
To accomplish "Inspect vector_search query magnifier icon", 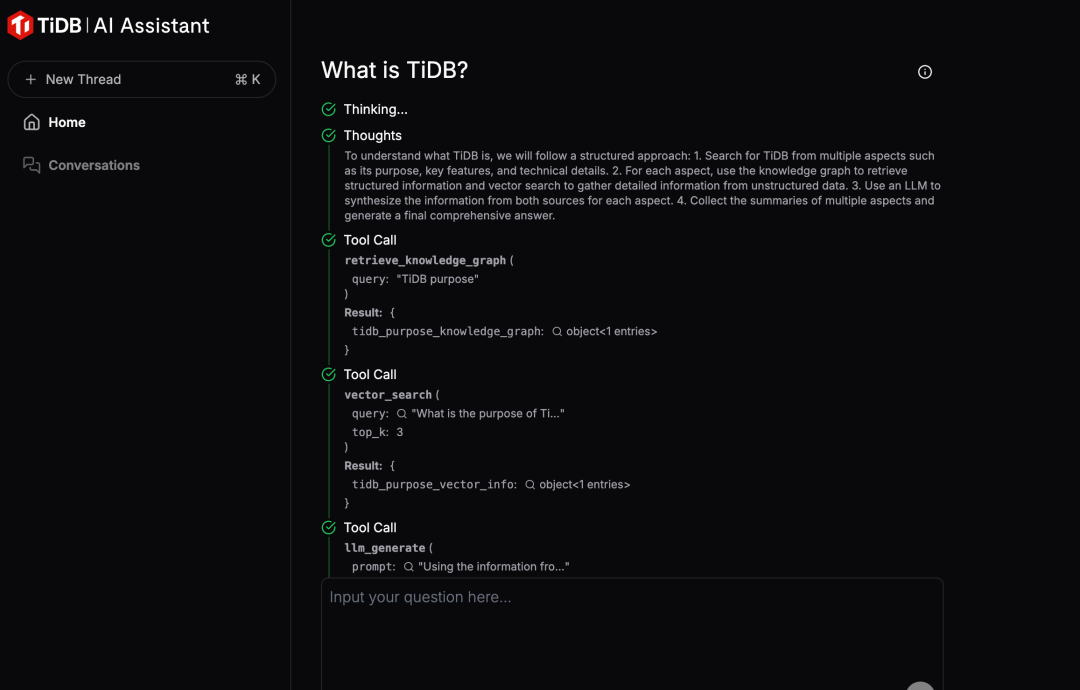I will (x=402, y=414).
